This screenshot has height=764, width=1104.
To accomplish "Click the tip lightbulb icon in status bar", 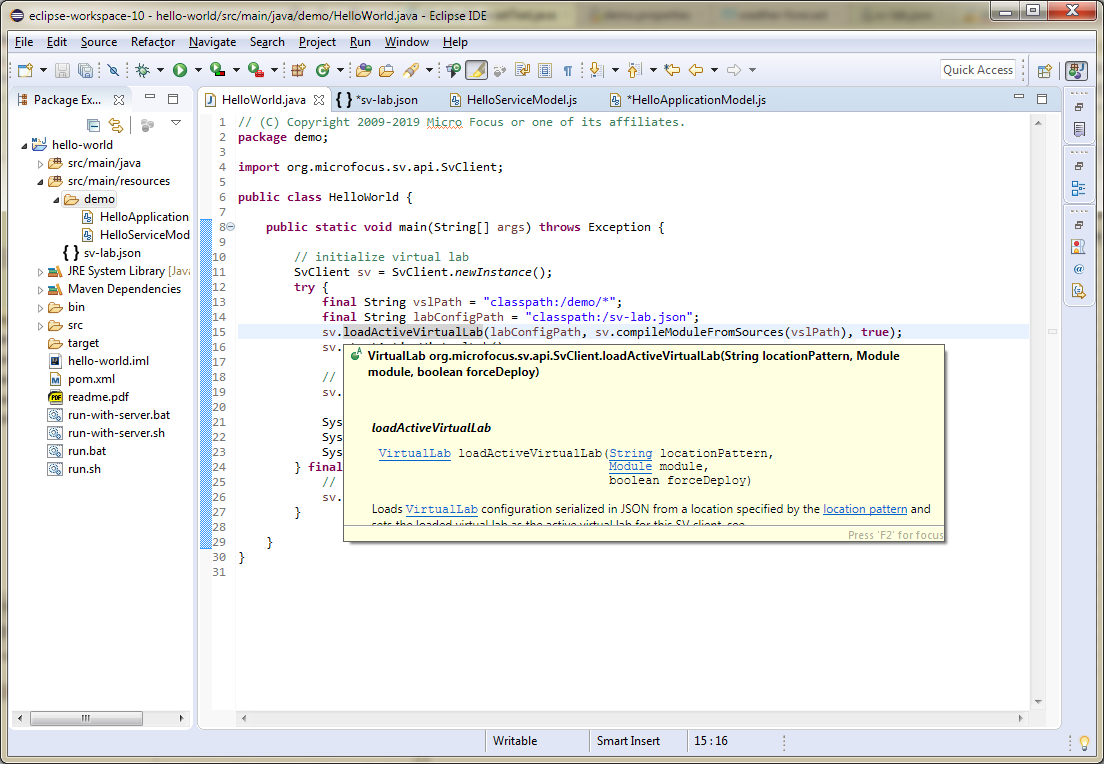I will (x=1085, y=743).
